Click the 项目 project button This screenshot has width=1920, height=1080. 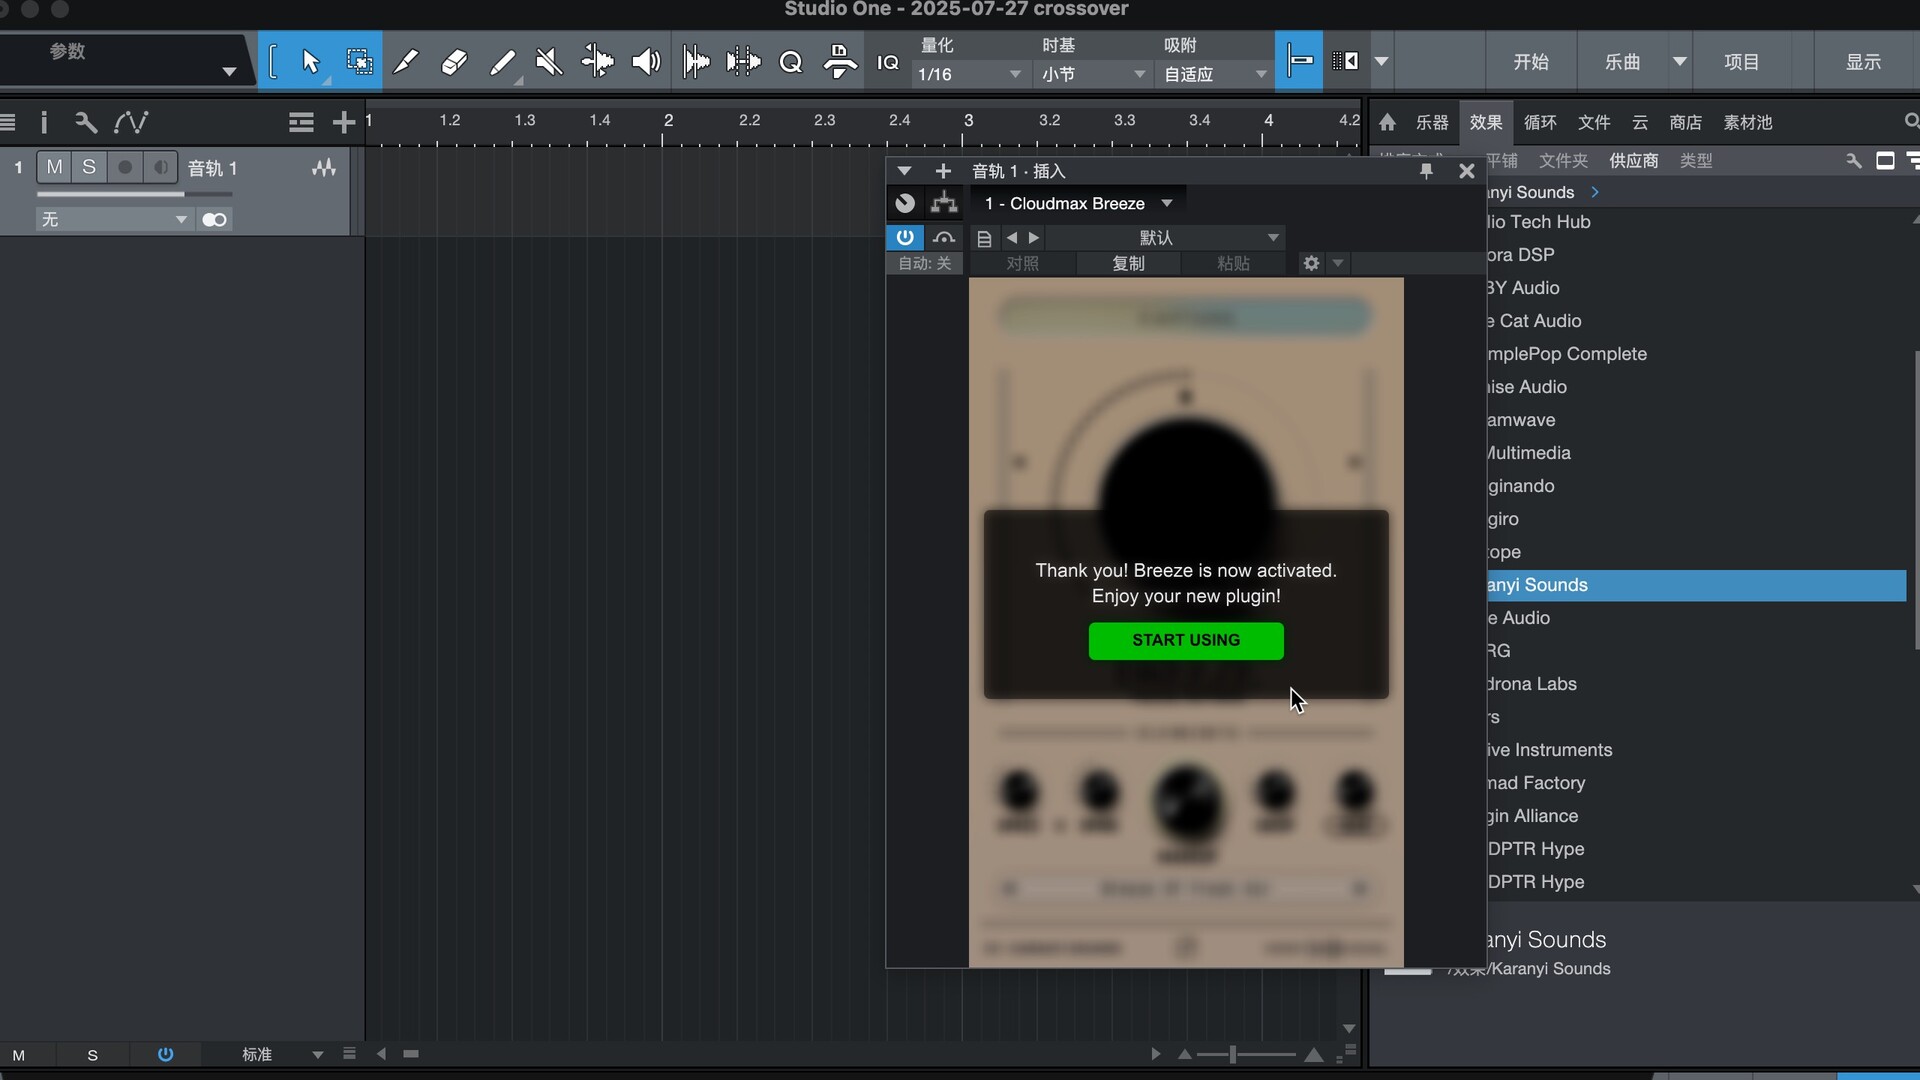(x=1742, y=62)
